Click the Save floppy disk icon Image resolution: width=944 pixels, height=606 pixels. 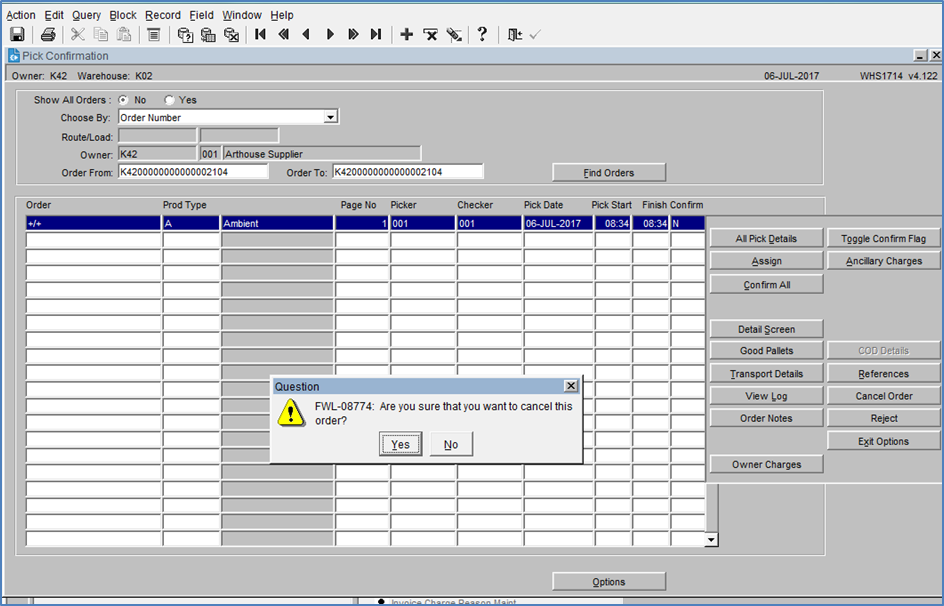tap(17, 34)
